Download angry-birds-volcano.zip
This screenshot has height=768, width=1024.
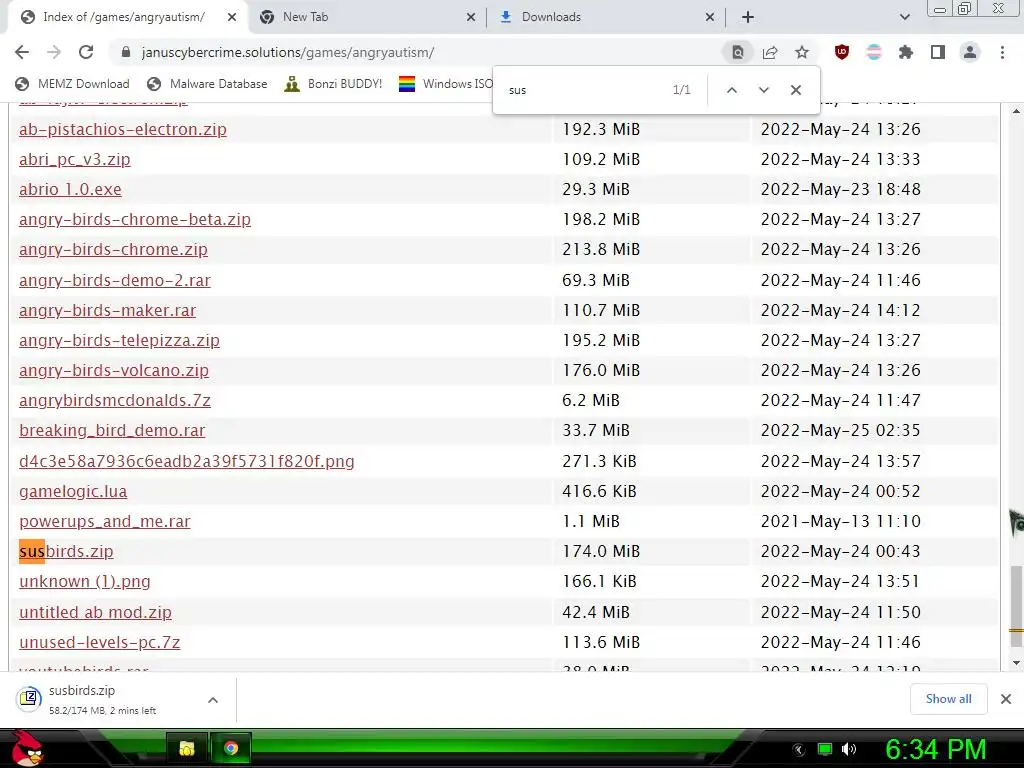pos(114,370)
